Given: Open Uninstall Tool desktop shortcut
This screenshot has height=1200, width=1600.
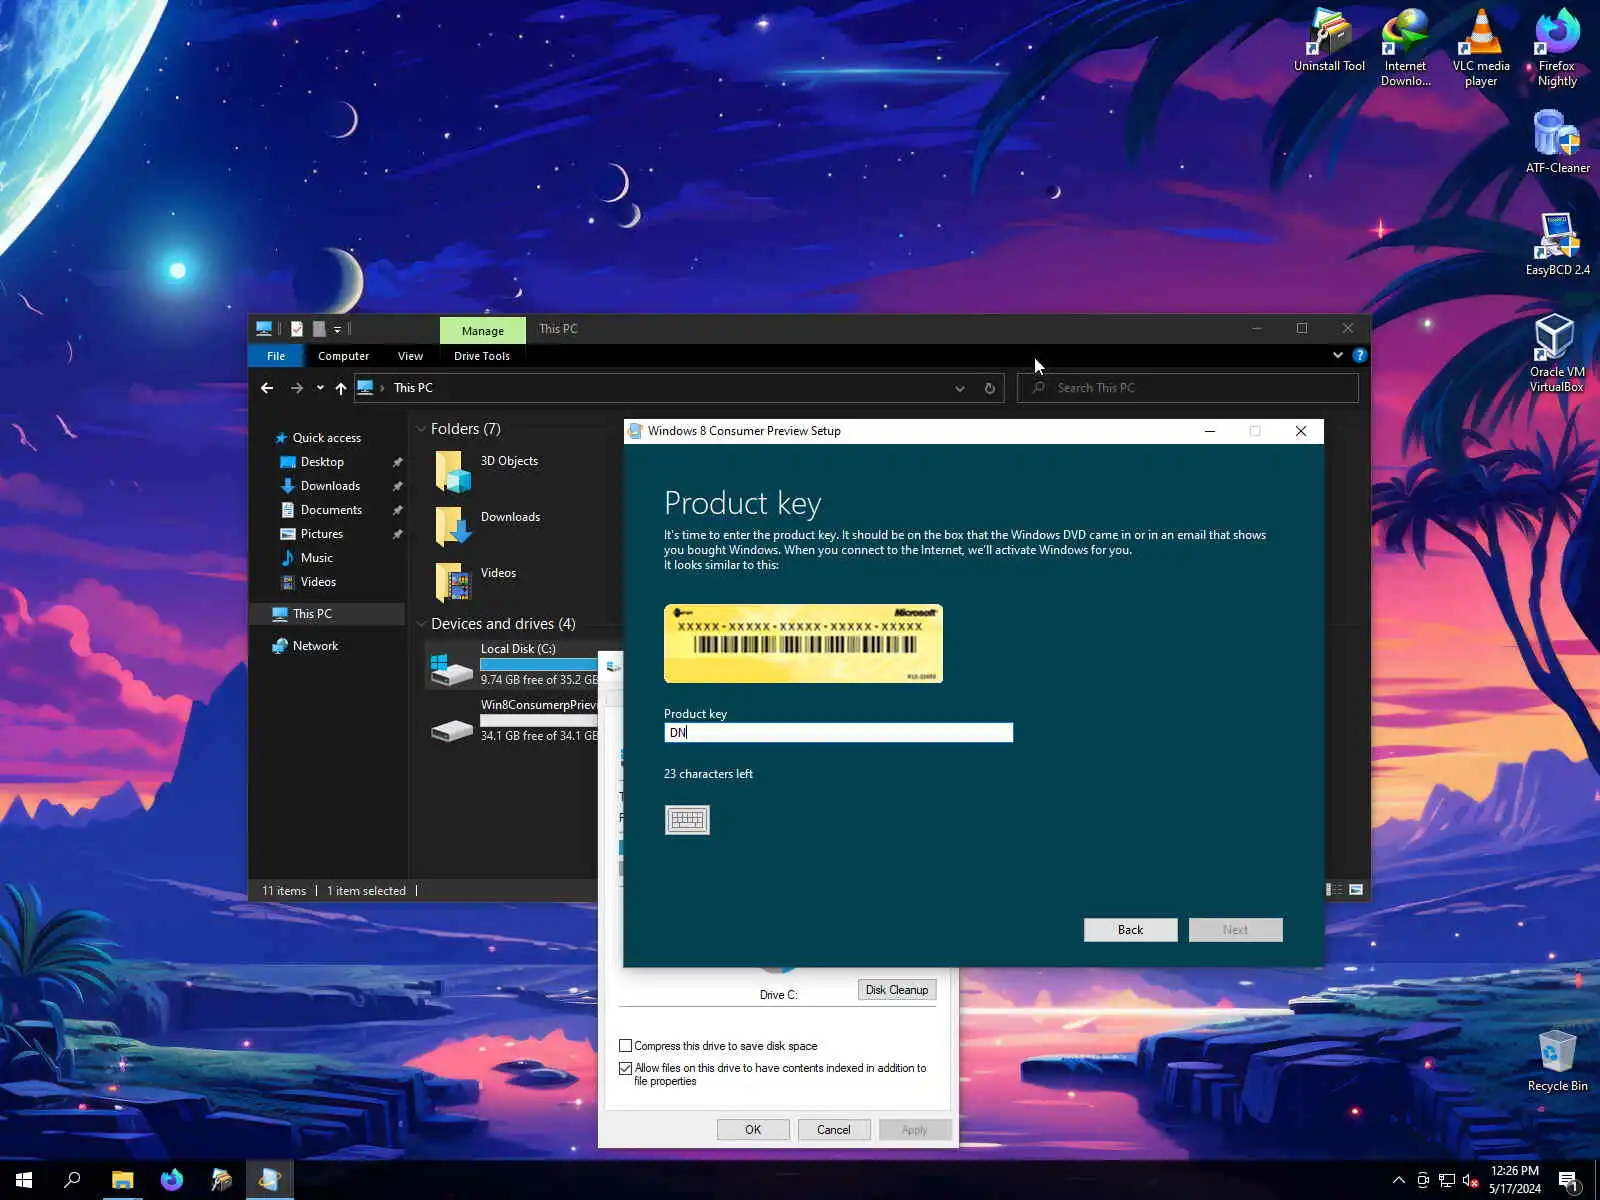Looking at the screenshot, I should pyautogui.click(x=1329, y=40).
